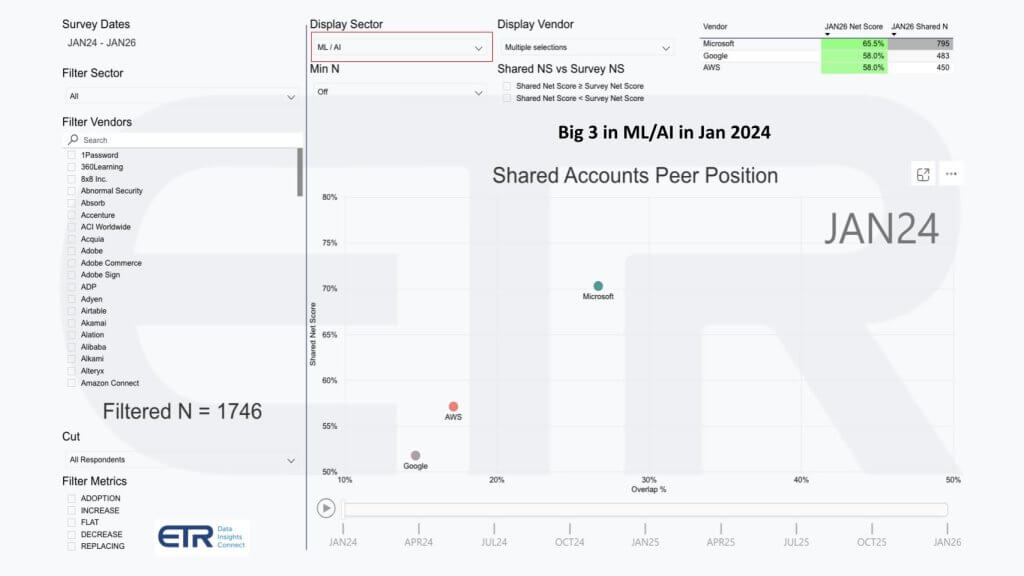The image size is (1024, 576).
Task: Open the Min N dropdown
Action: pyautogui.click(x=402, y=92)
